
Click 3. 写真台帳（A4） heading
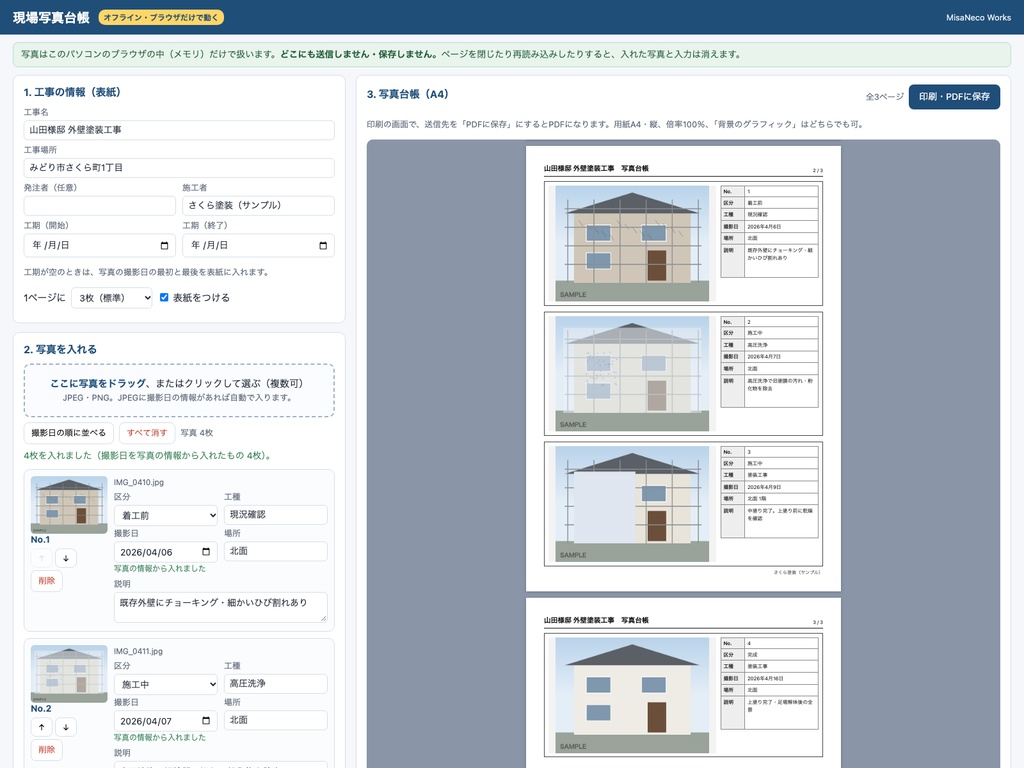tap(408, 94)
